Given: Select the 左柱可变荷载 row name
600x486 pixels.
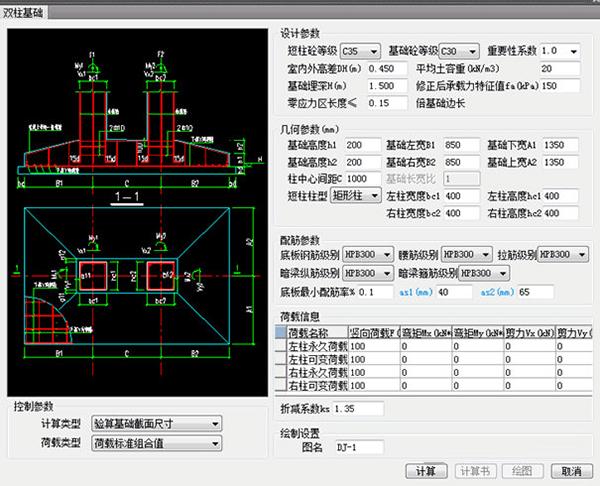Looking at the screenshot, I should [318, 359].
